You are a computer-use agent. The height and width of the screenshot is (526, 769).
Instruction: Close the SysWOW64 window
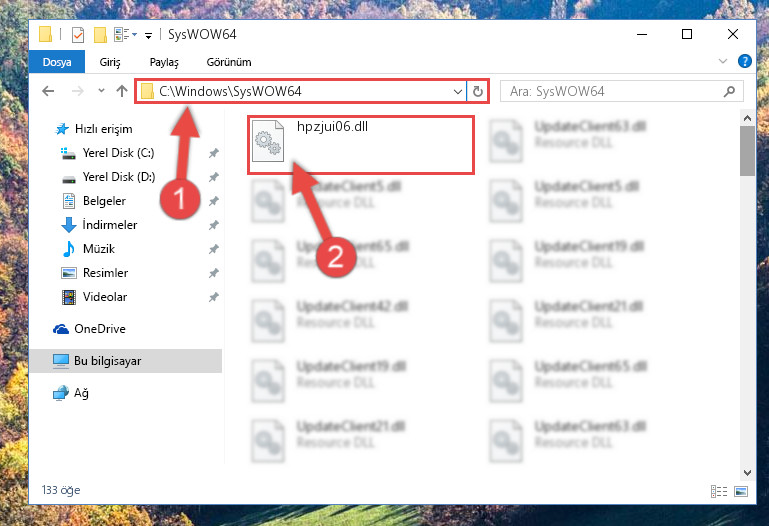pyautogui.click(x=733, y=34)
